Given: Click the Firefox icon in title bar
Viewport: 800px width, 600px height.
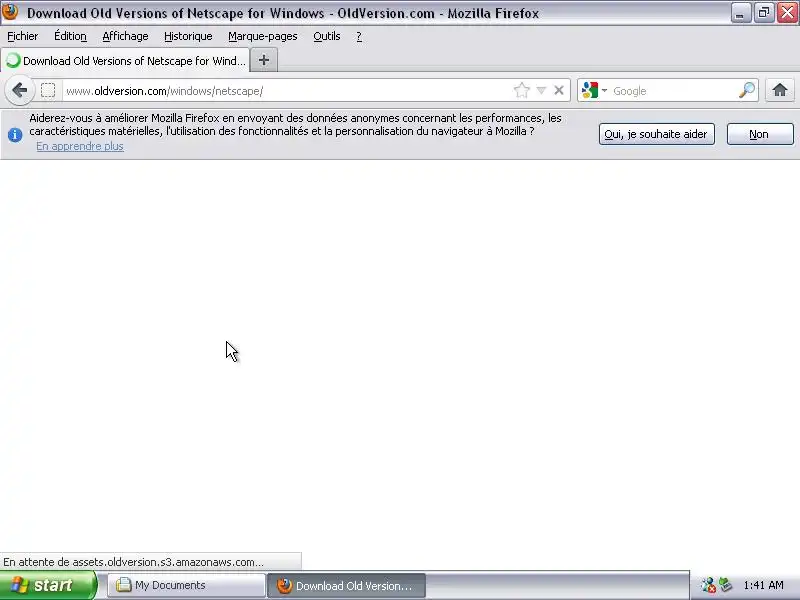Looking at the screenshot, I should (x=10, y=12).
